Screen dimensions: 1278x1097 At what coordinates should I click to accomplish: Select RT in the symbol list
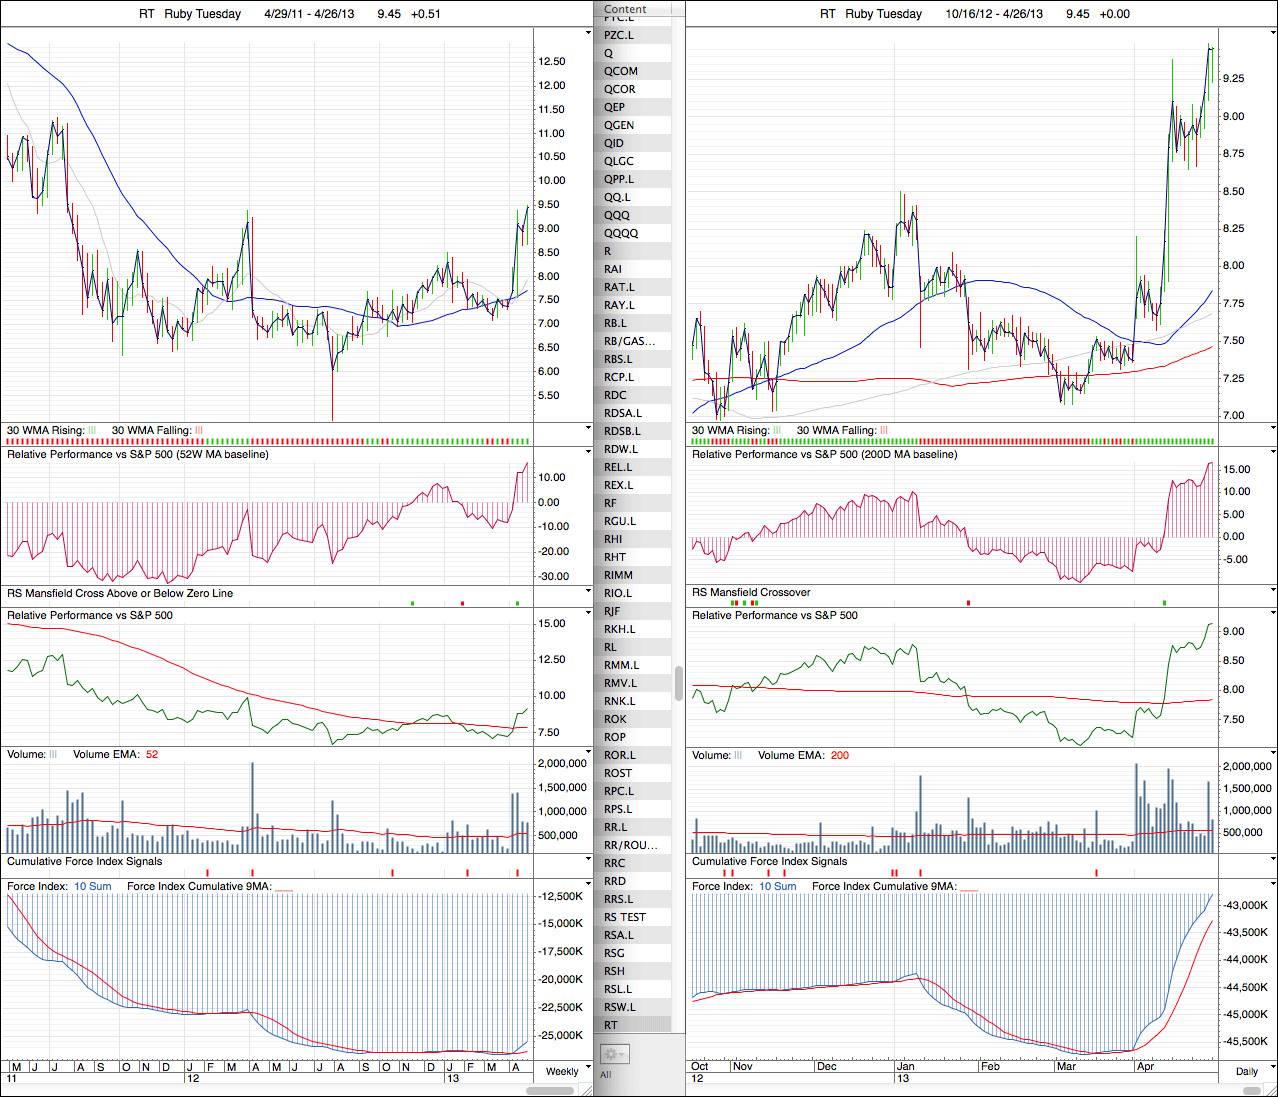click(x=611, y=1025)
